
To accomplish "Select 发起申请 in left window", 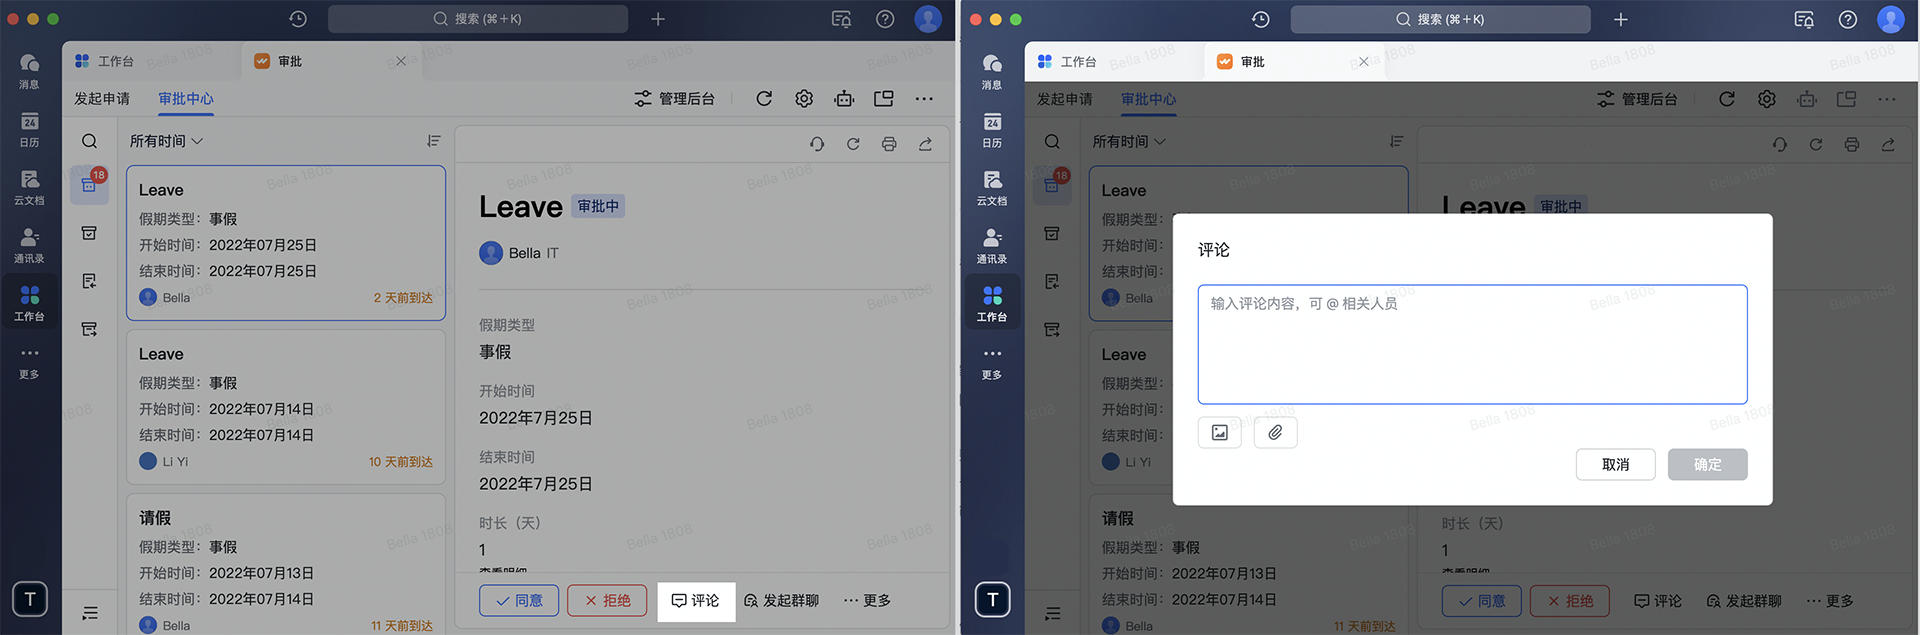I will coord(102,98).
